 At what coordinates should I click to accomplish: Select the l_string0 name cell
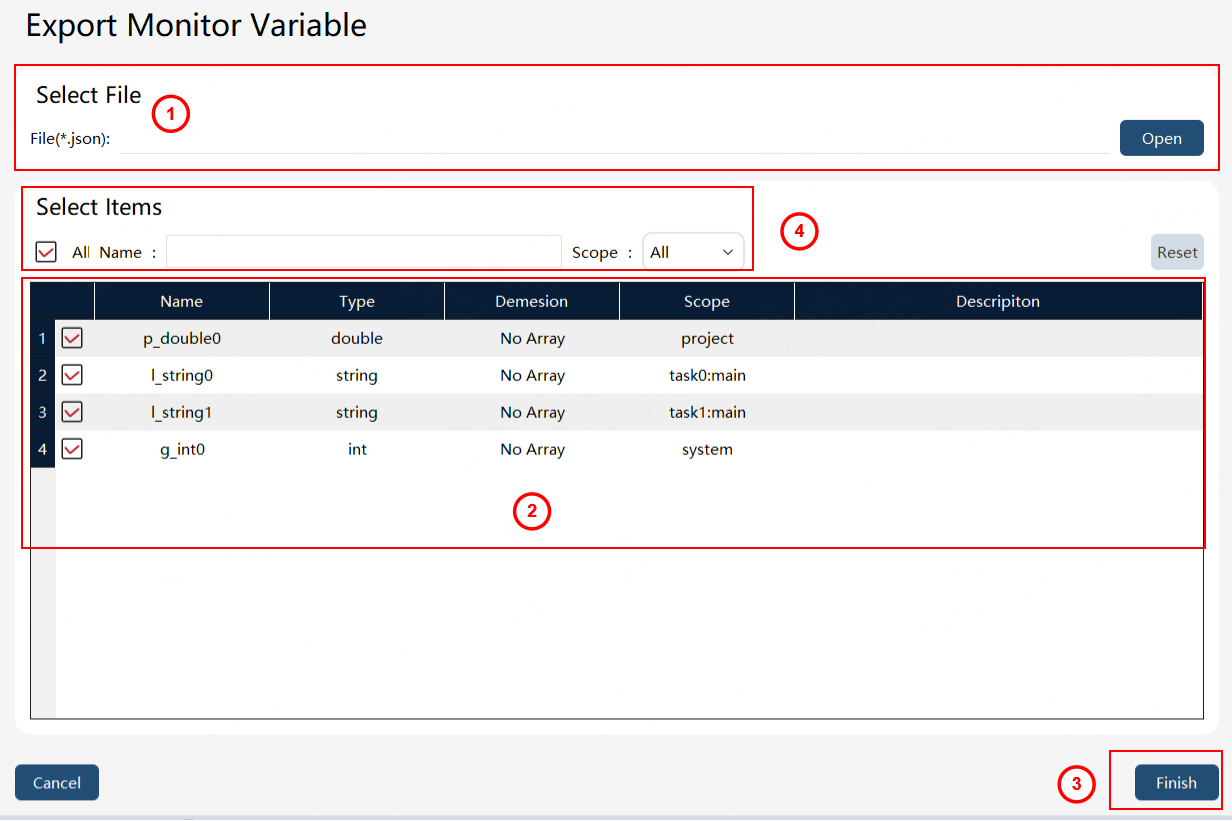tap(182, 375)
